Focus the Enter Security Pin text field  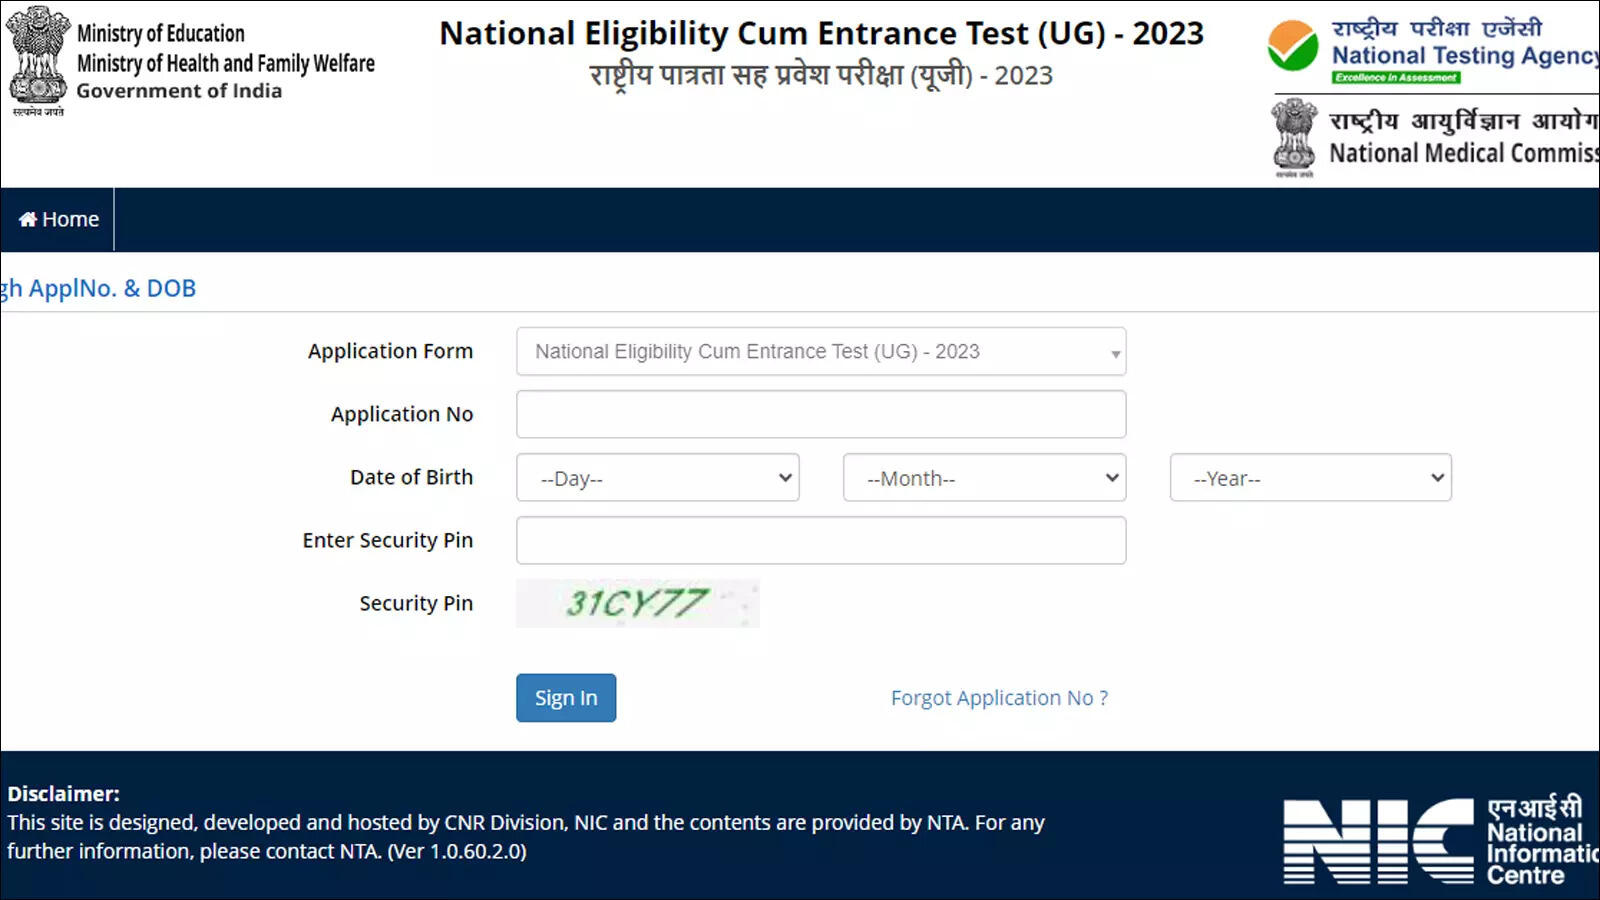pyautogui.click(x=821, y=540)
